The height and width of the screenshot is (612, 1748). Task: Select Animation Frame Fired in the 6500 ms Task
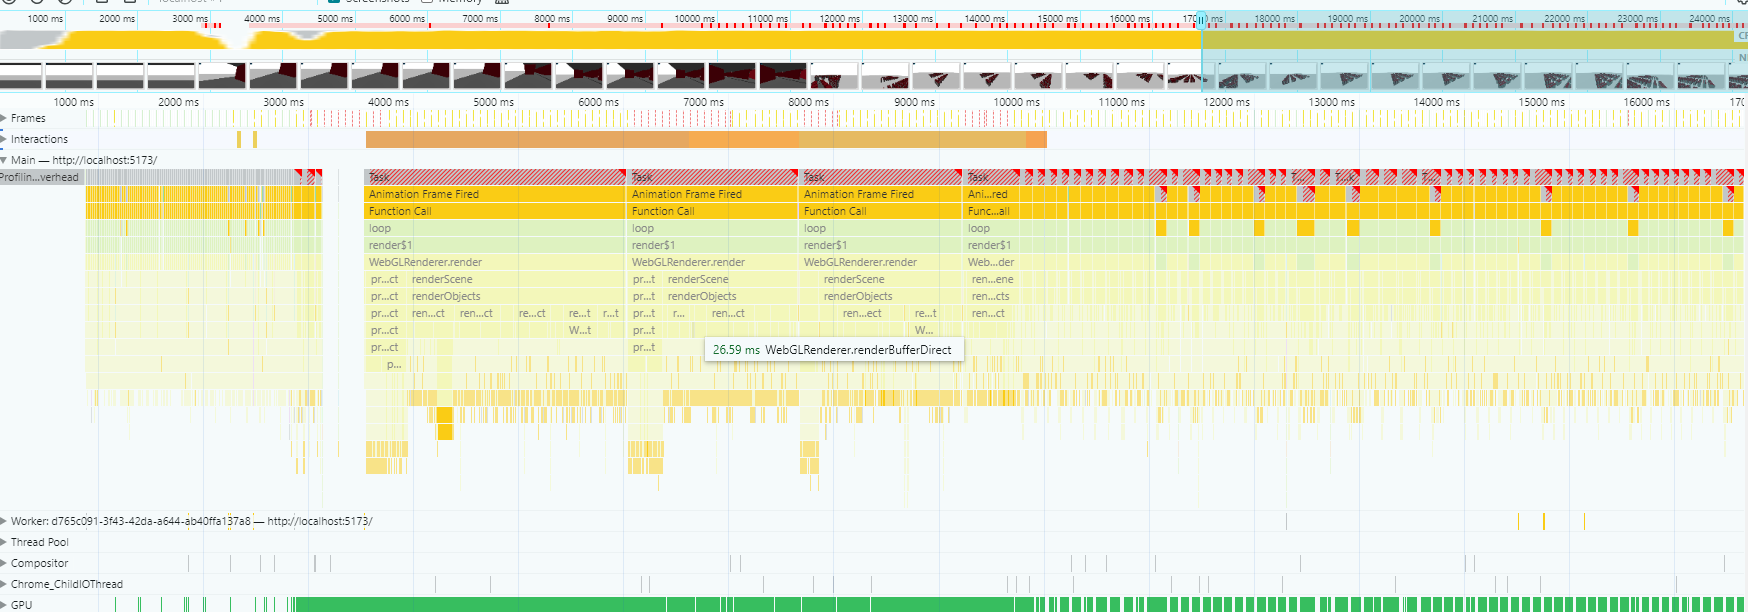[x=714, y=194]
